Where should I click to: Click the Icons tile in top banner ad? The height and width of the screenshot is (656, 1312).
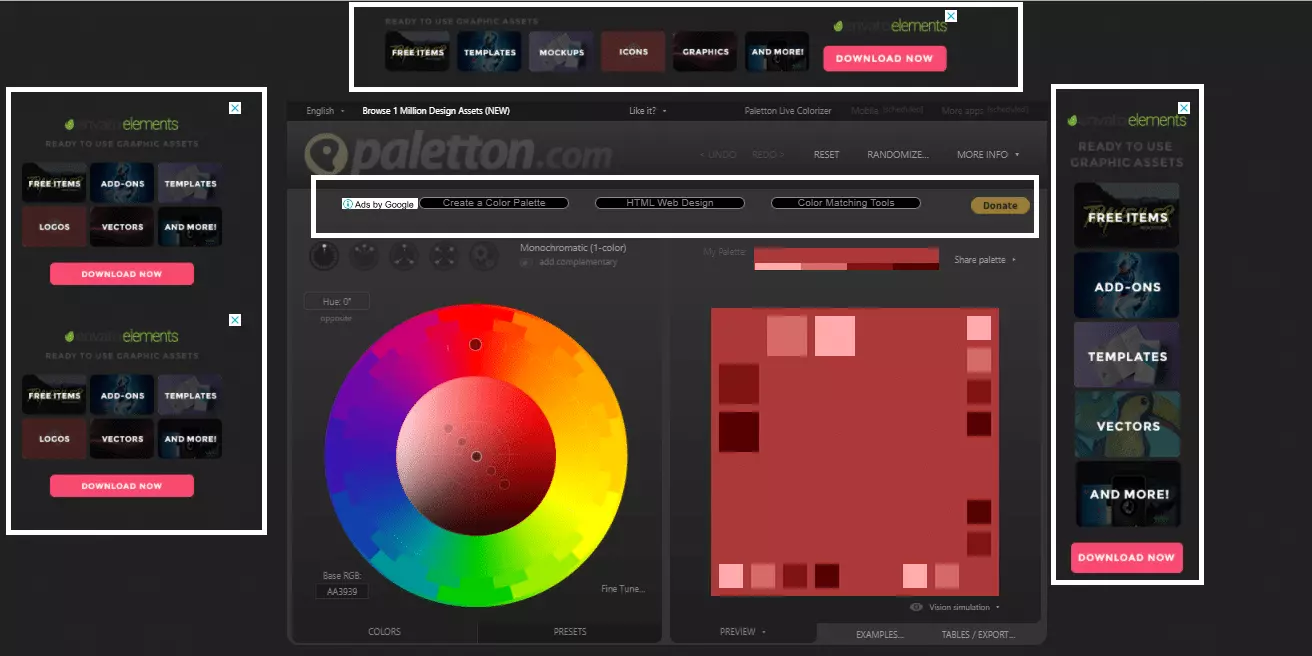pyautogui.click(x=633, y=52)
